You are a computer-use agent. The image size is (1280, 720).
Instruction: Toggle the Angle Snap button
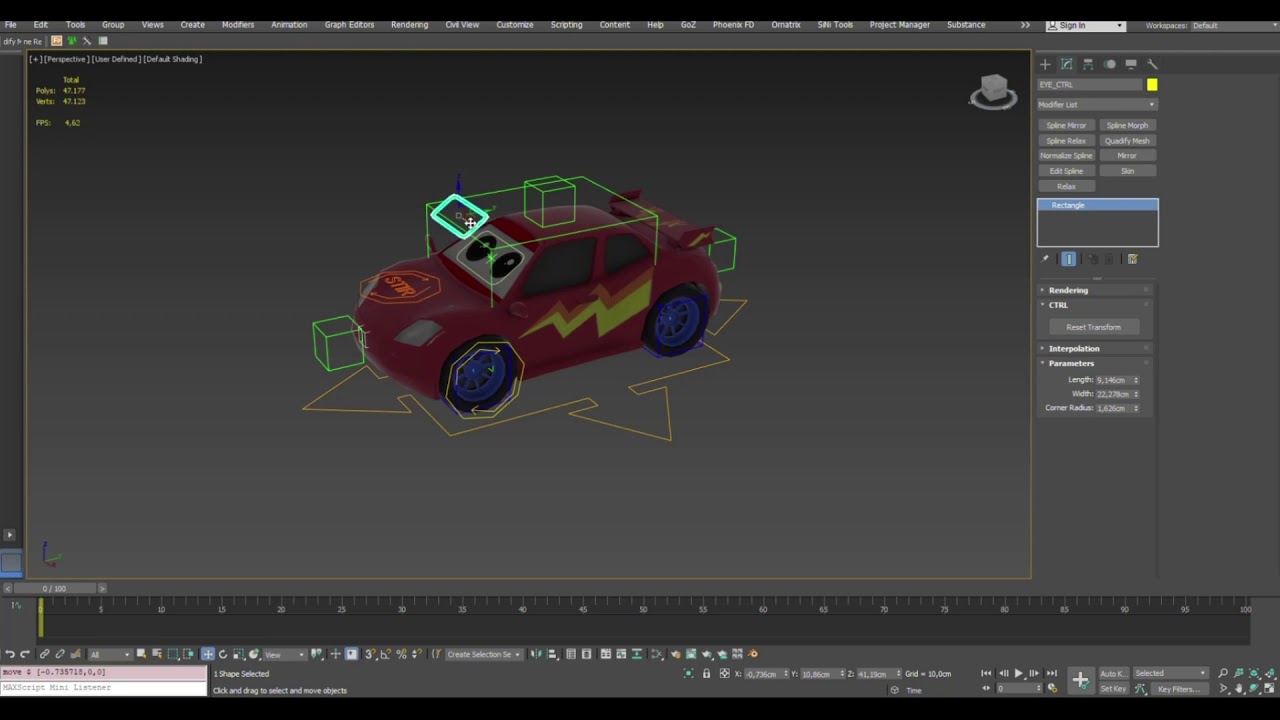click(x=385, y=654)
